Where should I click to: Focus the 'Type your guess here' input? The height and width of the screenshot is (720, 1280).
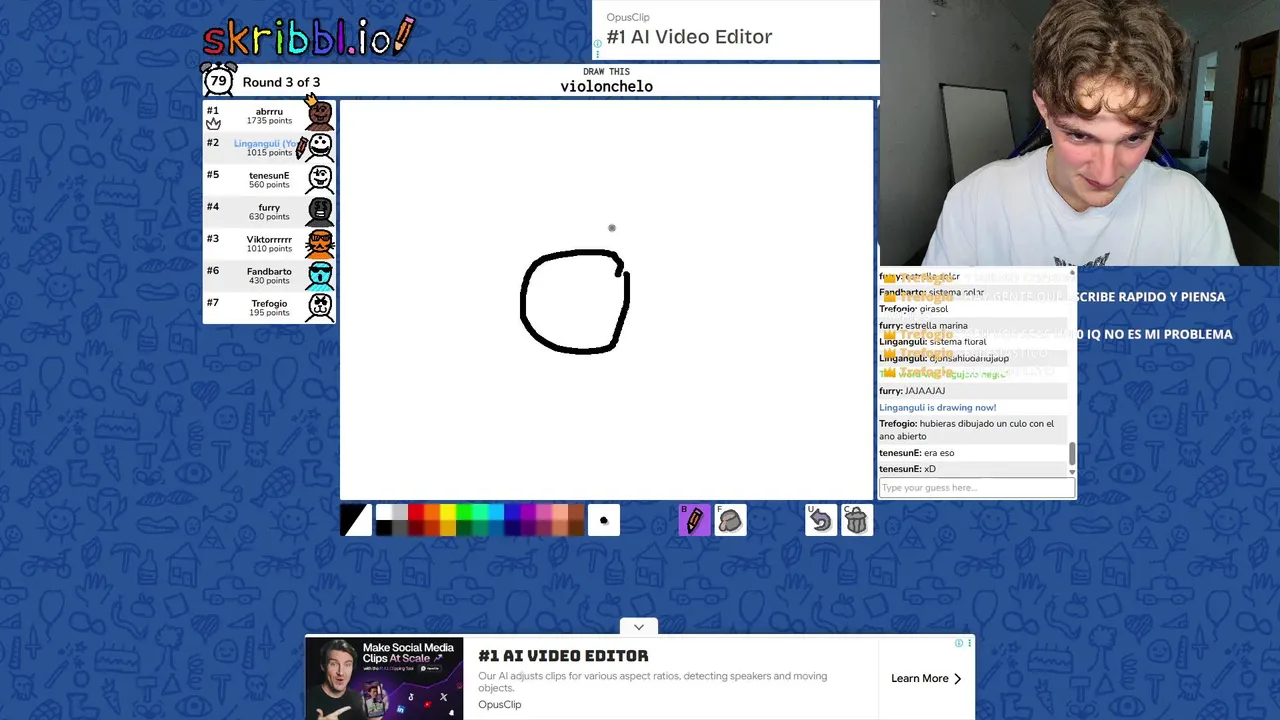[x=977, y=488]
